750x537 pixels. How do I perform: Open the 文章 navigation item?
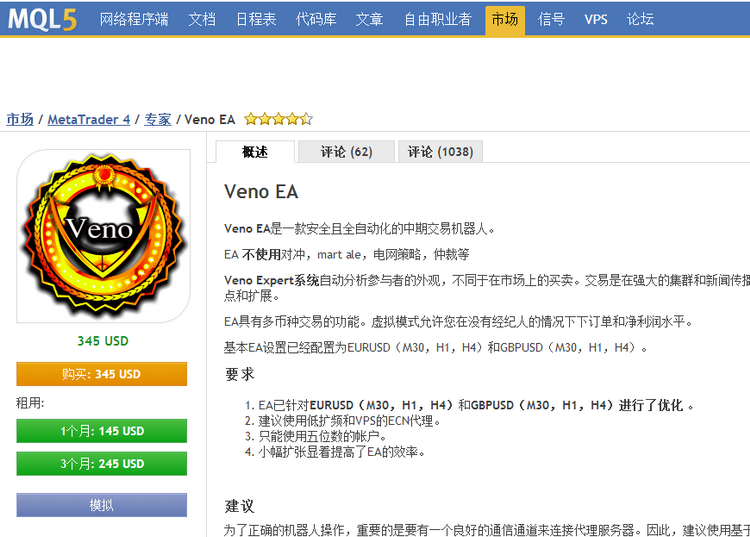click(369, 19)
